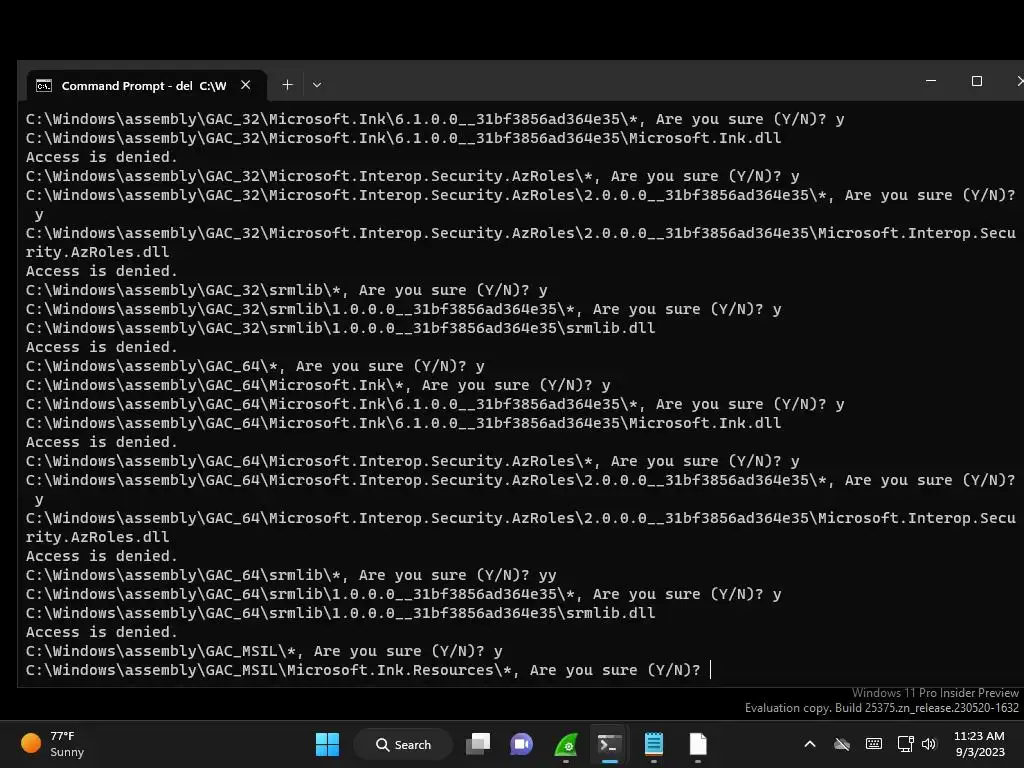Click the GAC_64\srmlib\* line ending yy
This screenshot has width=1024, height=768.
(x=291, y=575)
